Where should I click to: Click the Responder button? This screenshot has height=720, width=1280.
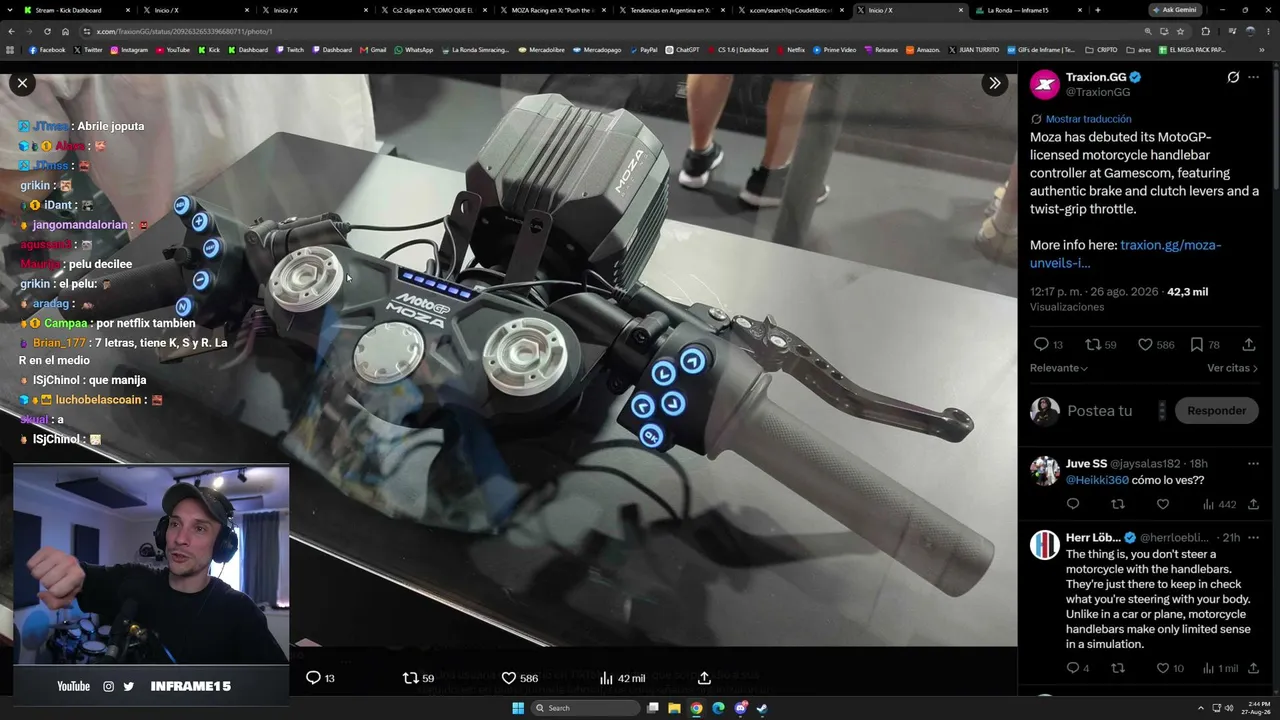coord(1216,411)
